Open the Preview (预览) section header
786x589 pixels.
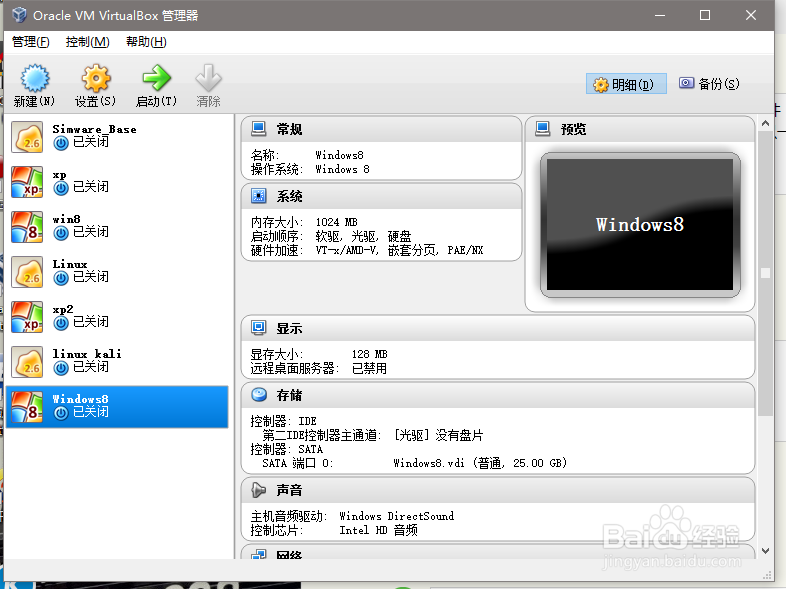tap(640, 129)
